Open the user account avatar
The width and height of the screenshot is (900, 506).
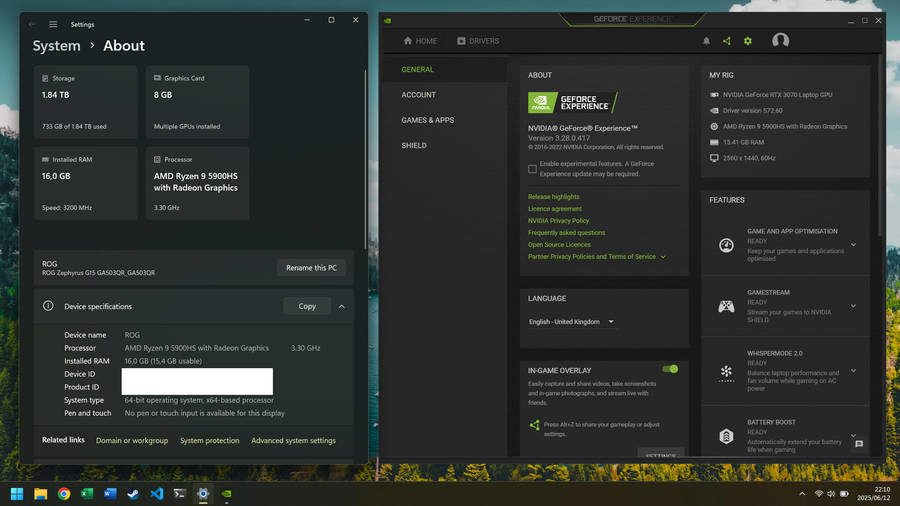point(781,41)
